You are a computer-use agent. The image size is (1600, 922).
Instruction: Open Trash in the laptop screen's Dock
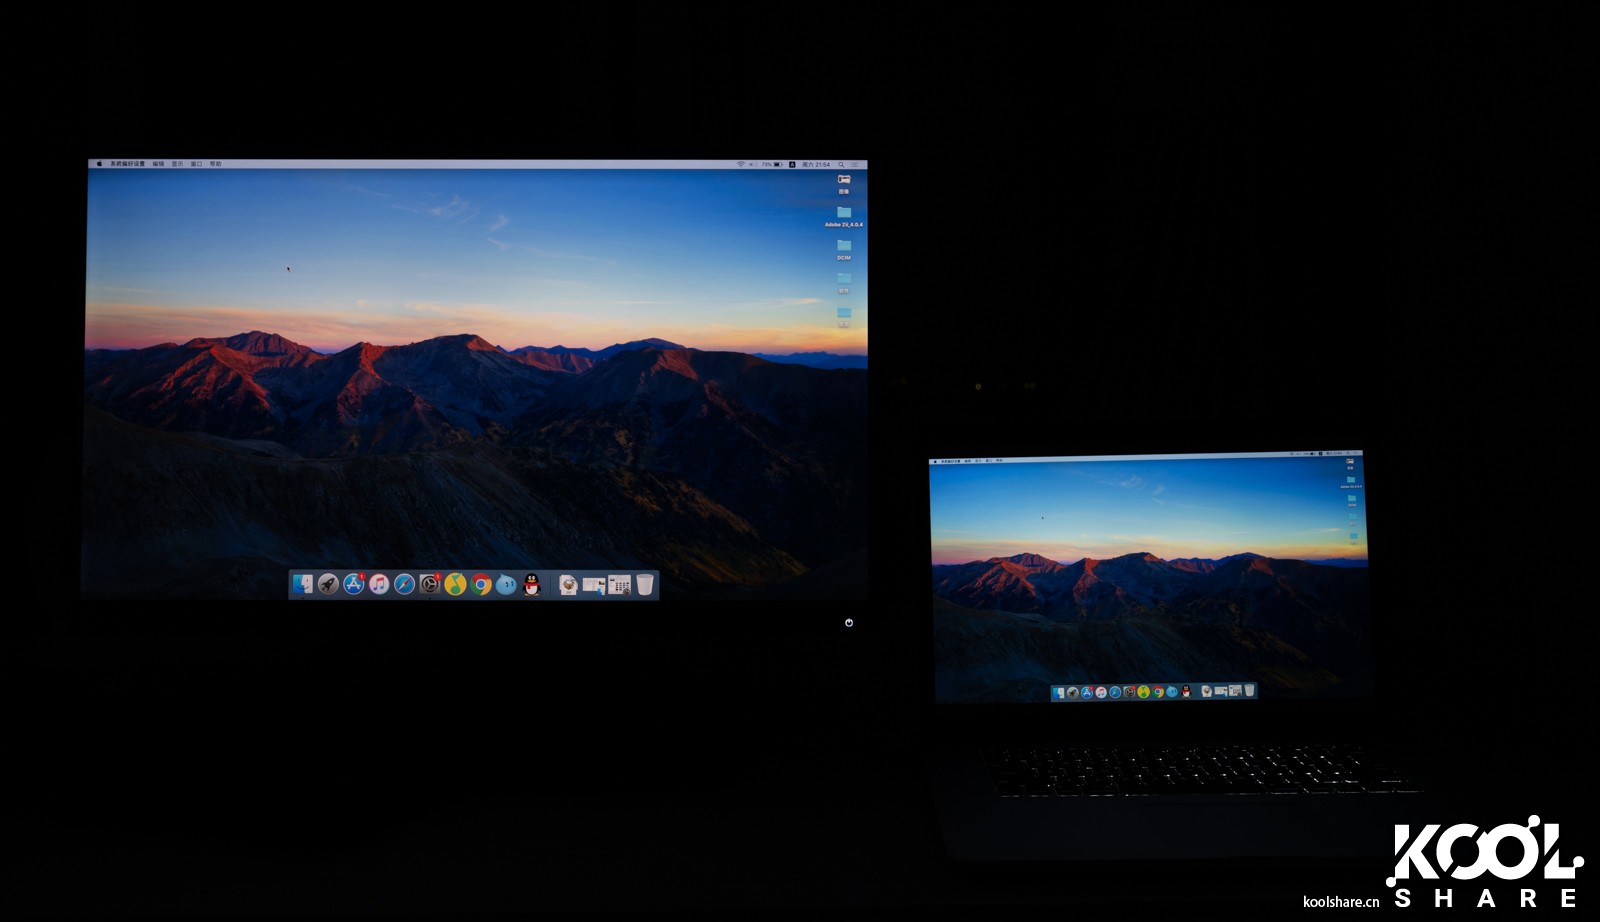pyautogui.click(x=1249, y=691)
